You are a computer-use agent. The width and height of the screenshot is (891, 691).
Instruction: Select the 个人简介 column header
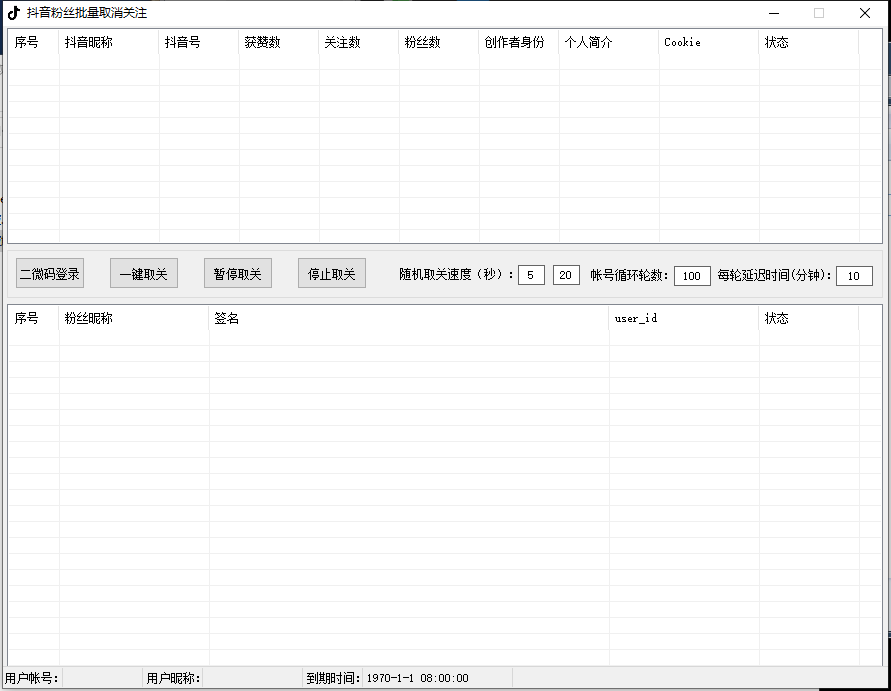coord(609,42)
